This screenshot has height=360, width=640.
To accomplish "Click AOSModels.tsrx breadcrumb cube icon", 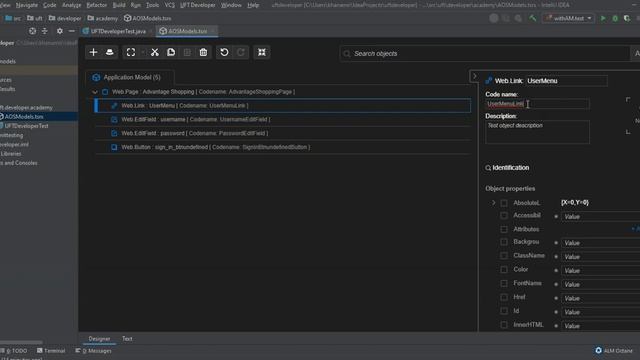I will (x=127, y=18).
